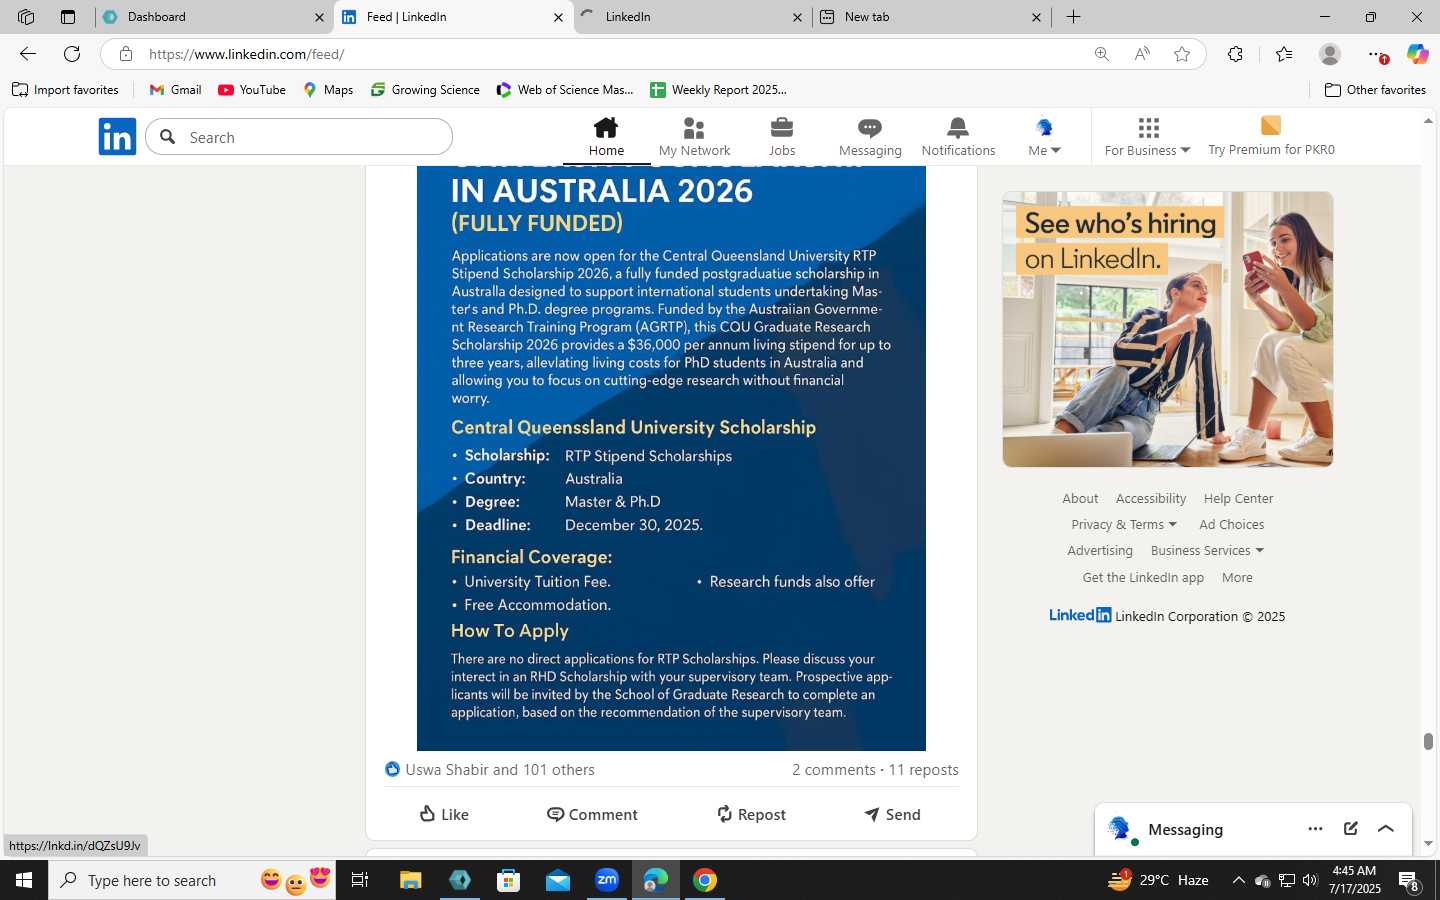
Task: Open the Ad Choices link
Action: [x=1232, y=524]
